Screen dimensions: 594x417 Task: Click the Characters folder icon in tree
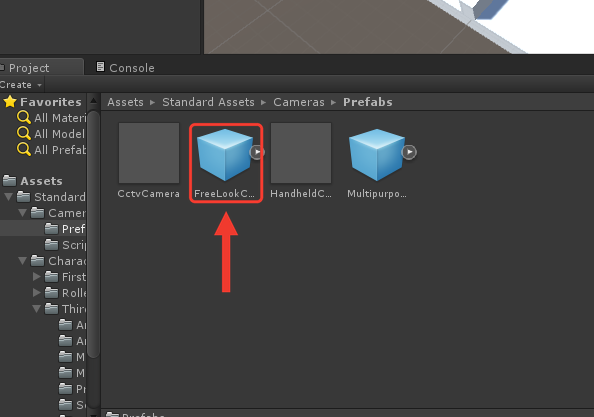tap(37, 260)
